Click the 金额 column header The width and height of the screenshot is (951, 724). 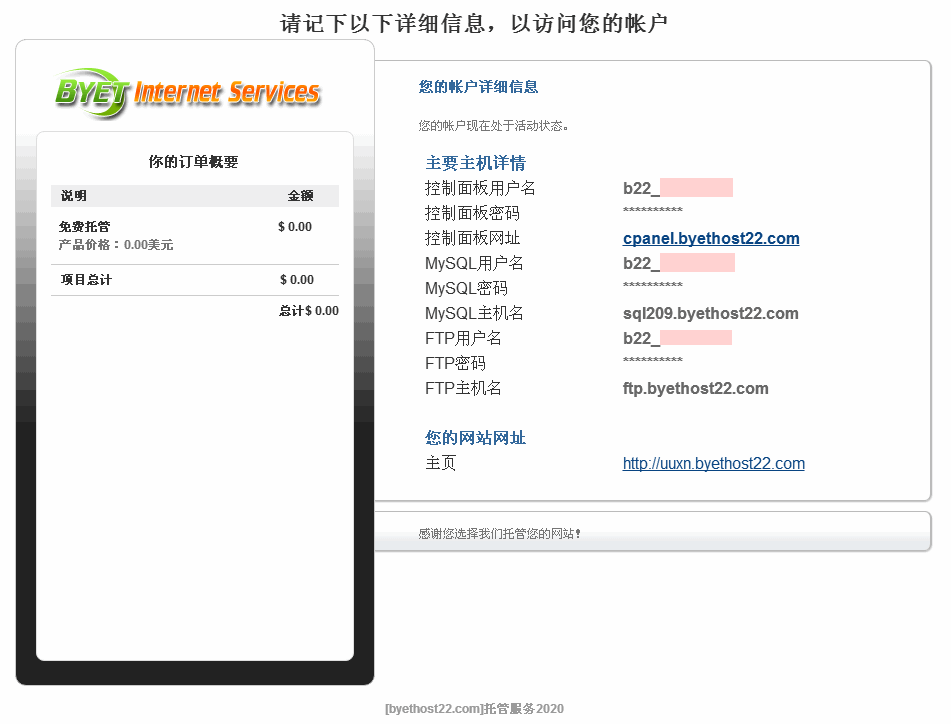300,196
